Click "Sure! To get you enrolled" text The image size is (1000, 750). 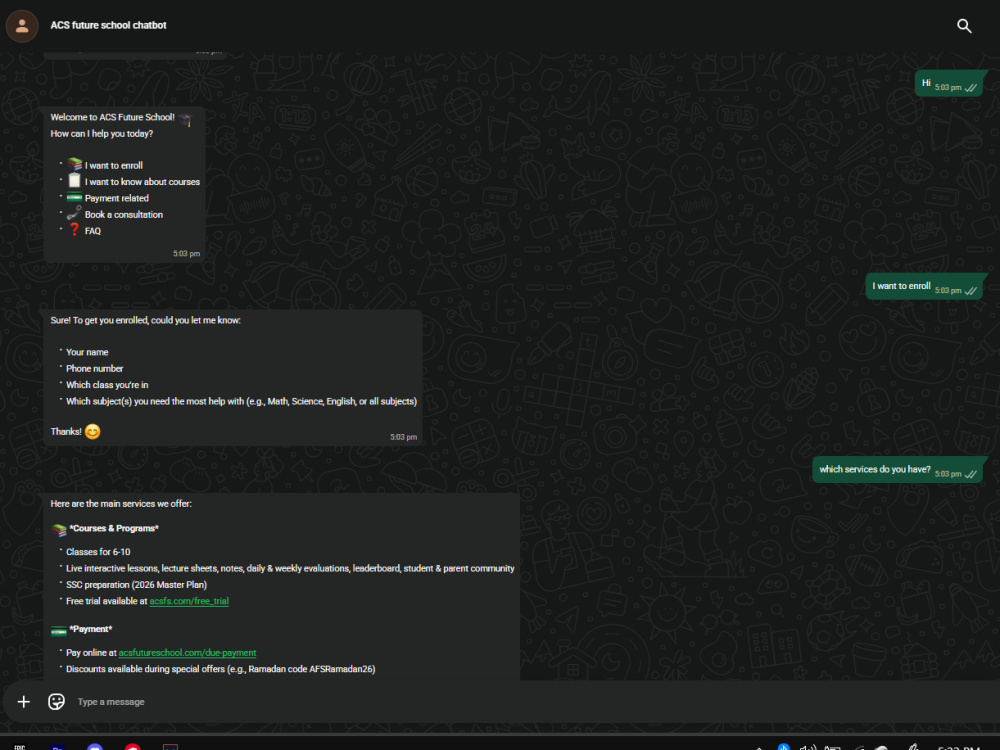point(145,320)
